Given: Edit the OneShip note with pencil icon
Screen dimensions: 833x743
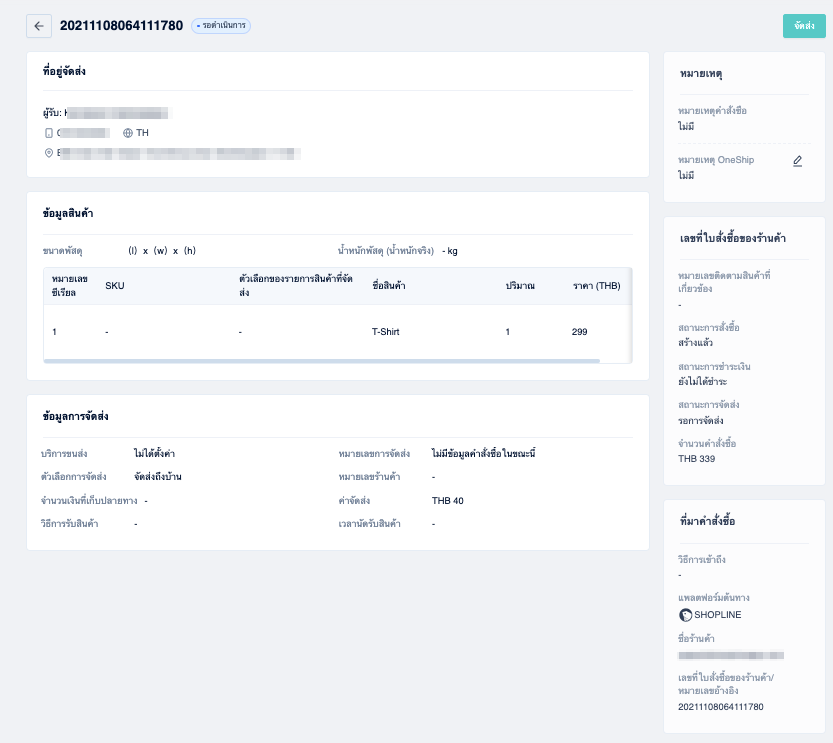Looking at the screenshot, I should click(797, 161).
